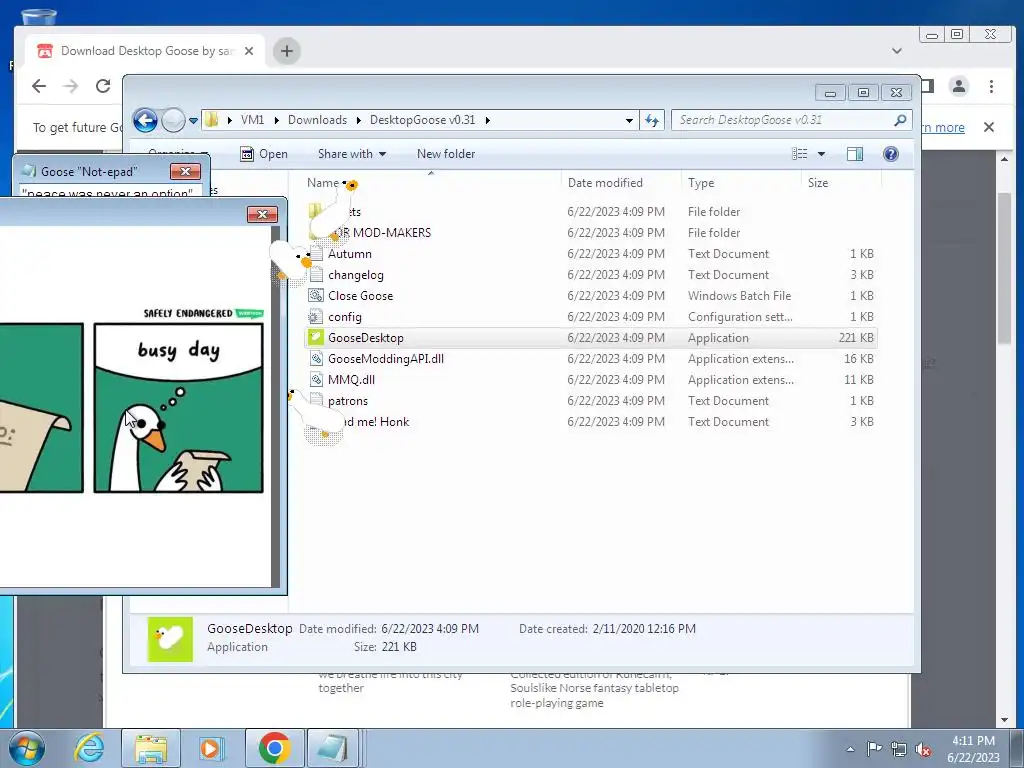Click the large goose icon in details pane
1024x768 pixels.
tap(170, 639)
